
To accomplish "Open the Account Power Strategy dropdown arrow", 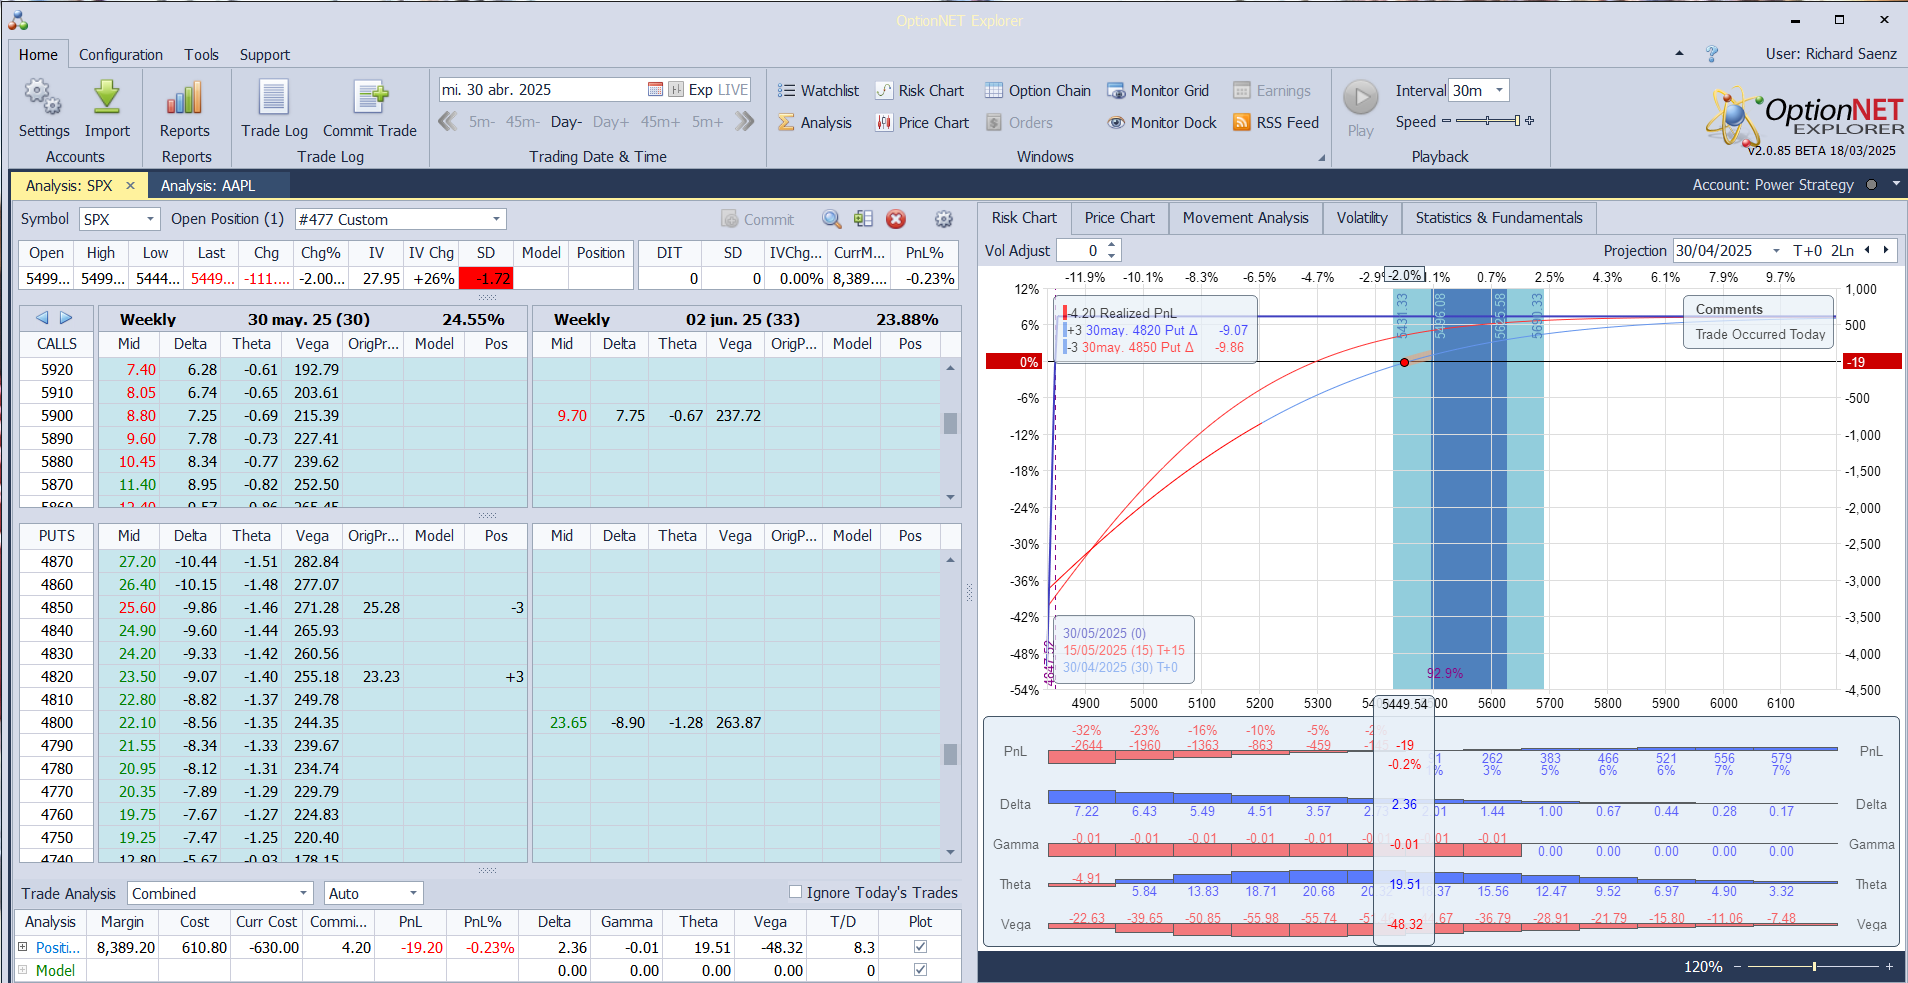I will tap(1896, 185).
